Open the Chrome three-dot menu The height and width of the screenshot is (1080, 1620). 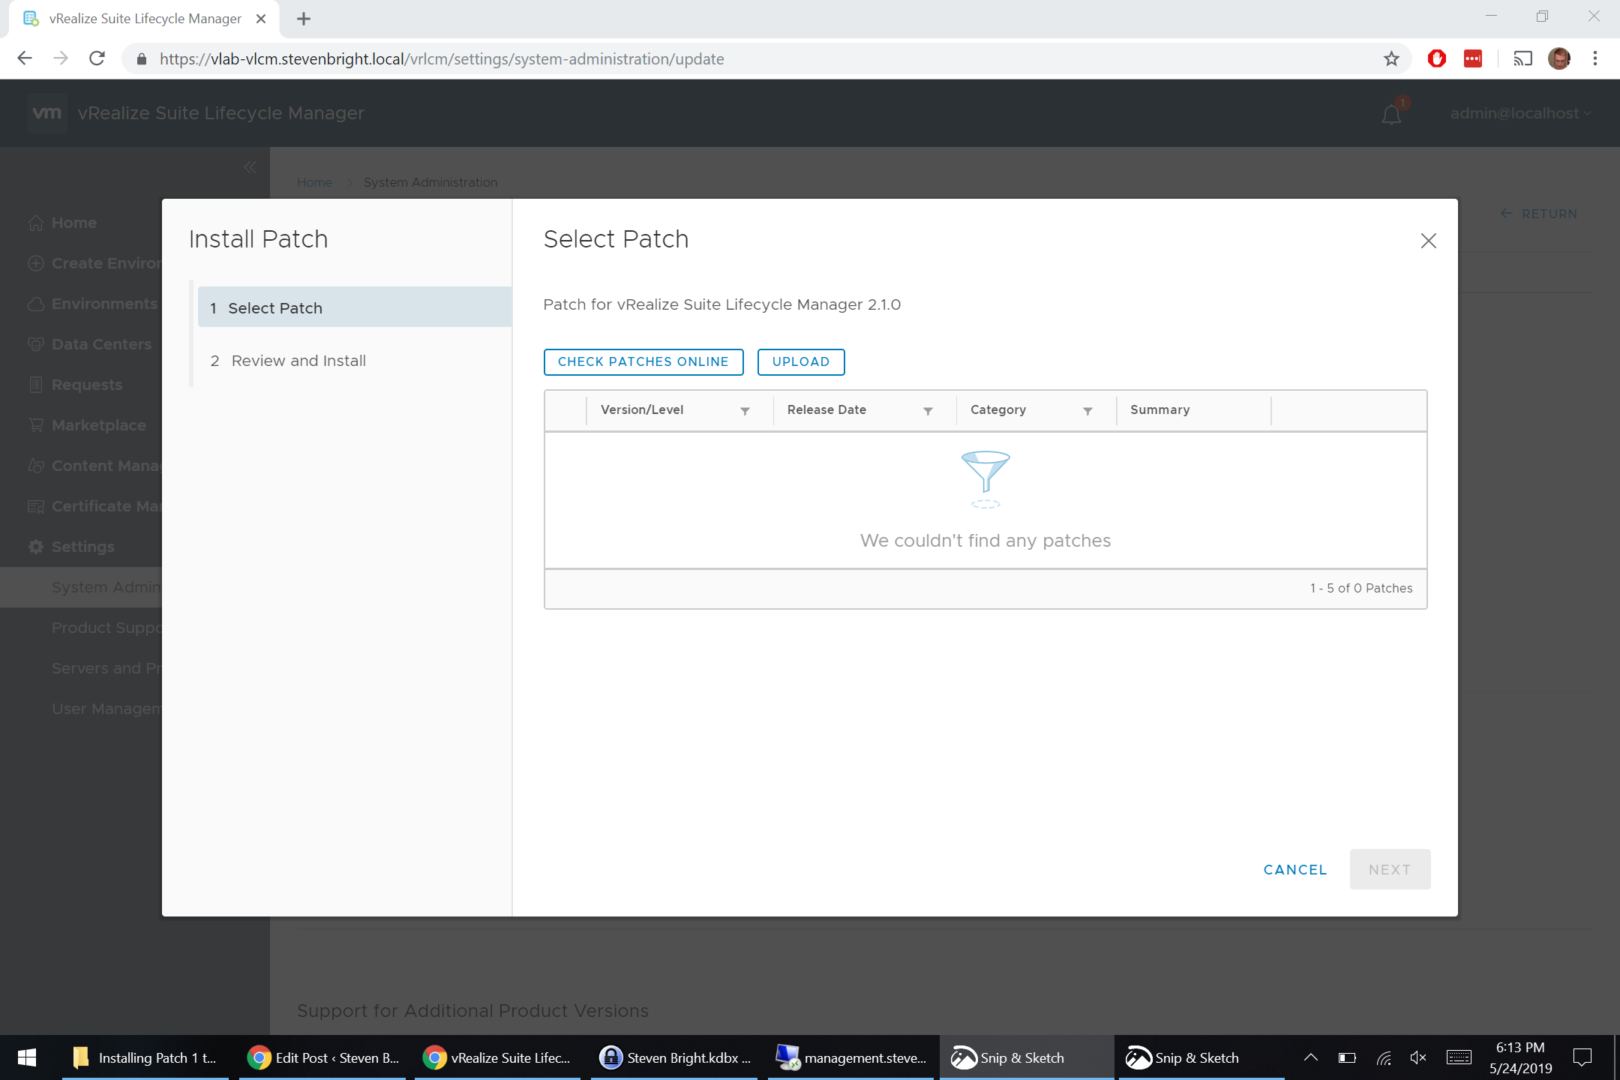(x=1595, y=59)
